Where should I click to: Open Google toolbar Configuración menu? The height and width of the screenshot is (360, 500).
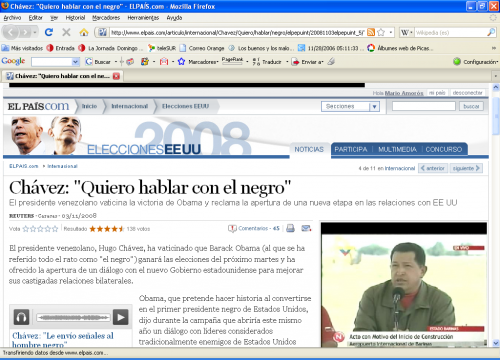point(476,62)
